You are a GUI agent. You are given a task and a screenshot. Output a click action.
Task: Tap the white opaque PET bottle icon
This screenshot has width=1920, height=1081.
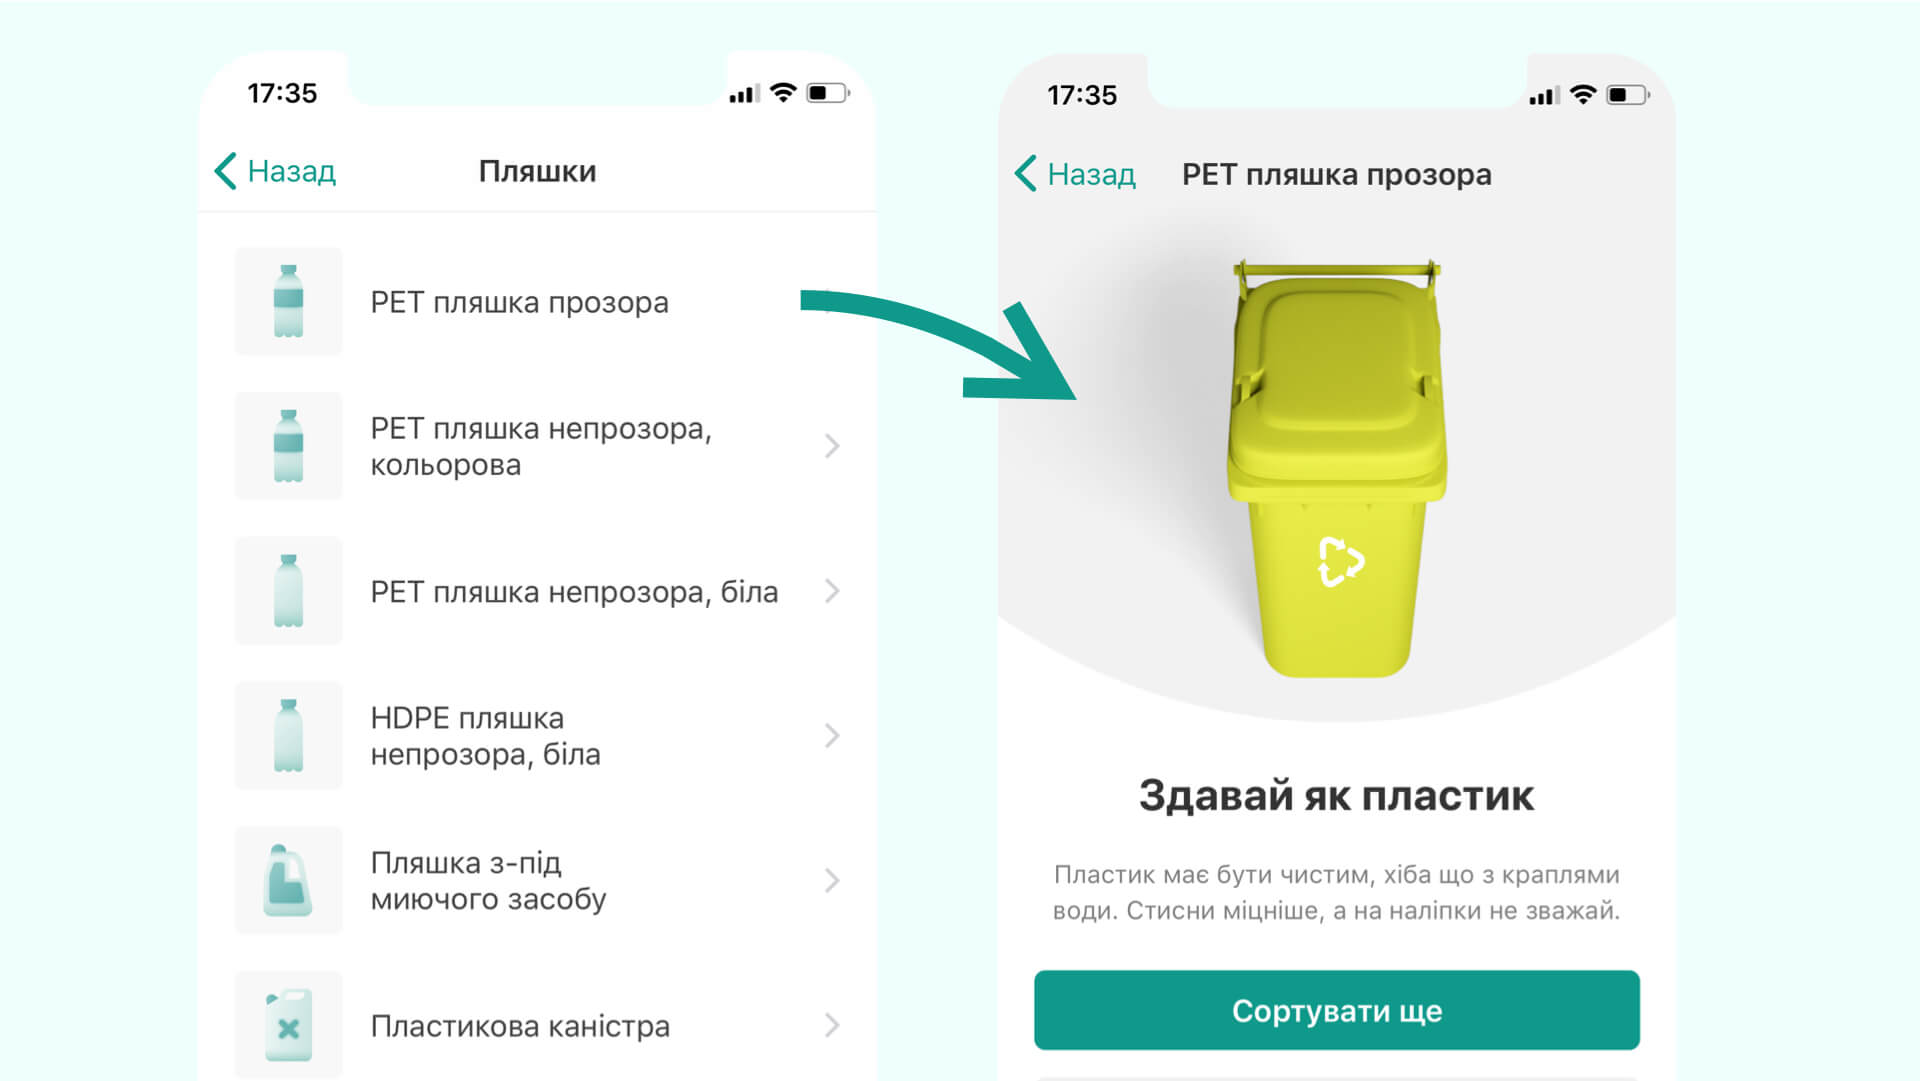click(288, 591)
